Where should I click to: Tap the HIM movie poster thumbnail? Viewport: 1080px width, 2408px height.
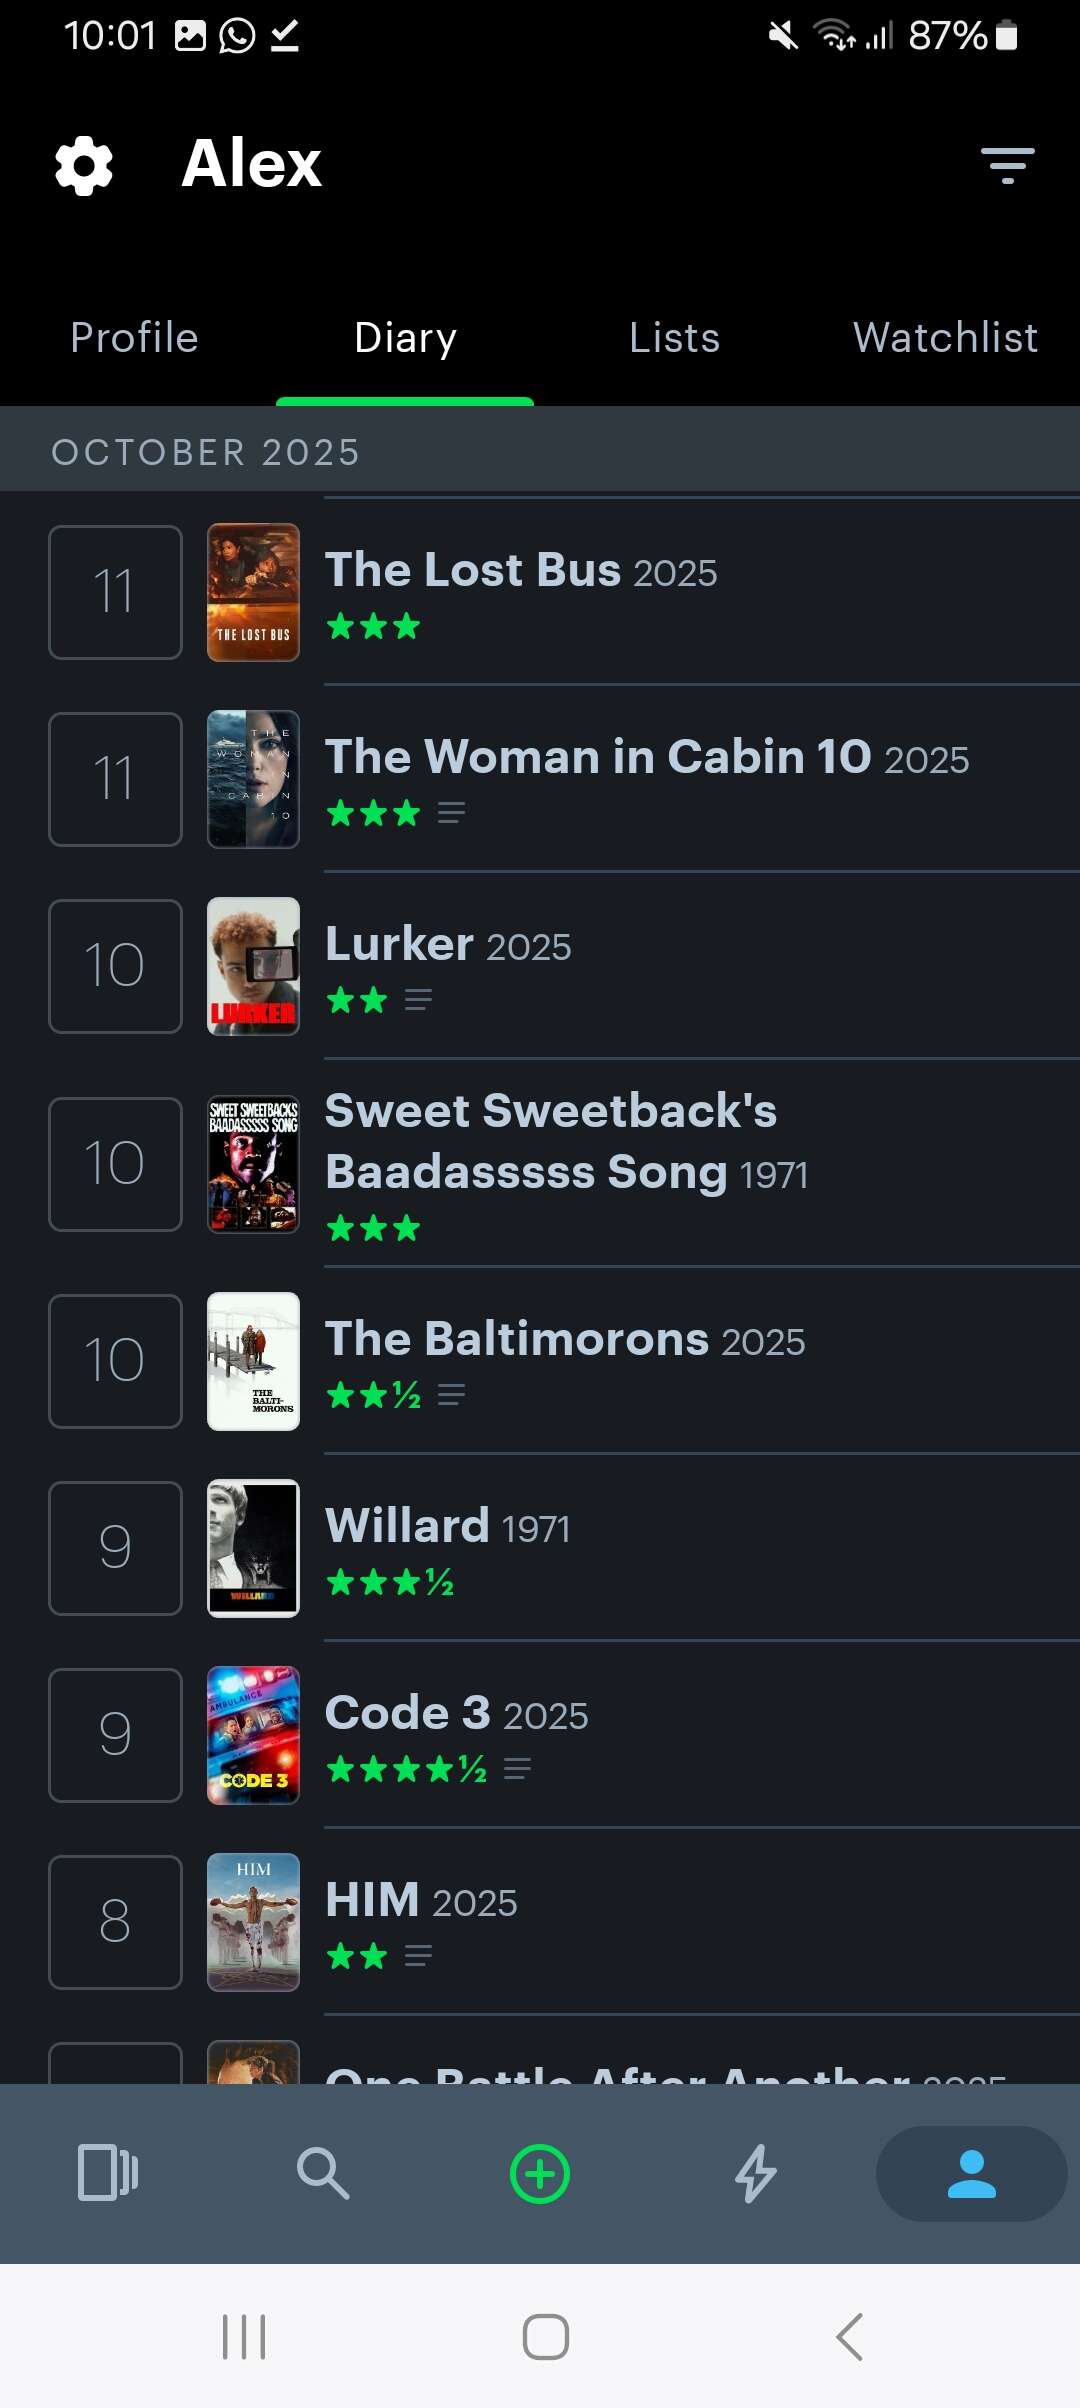pyautogui.click(x=253, y=1922)
